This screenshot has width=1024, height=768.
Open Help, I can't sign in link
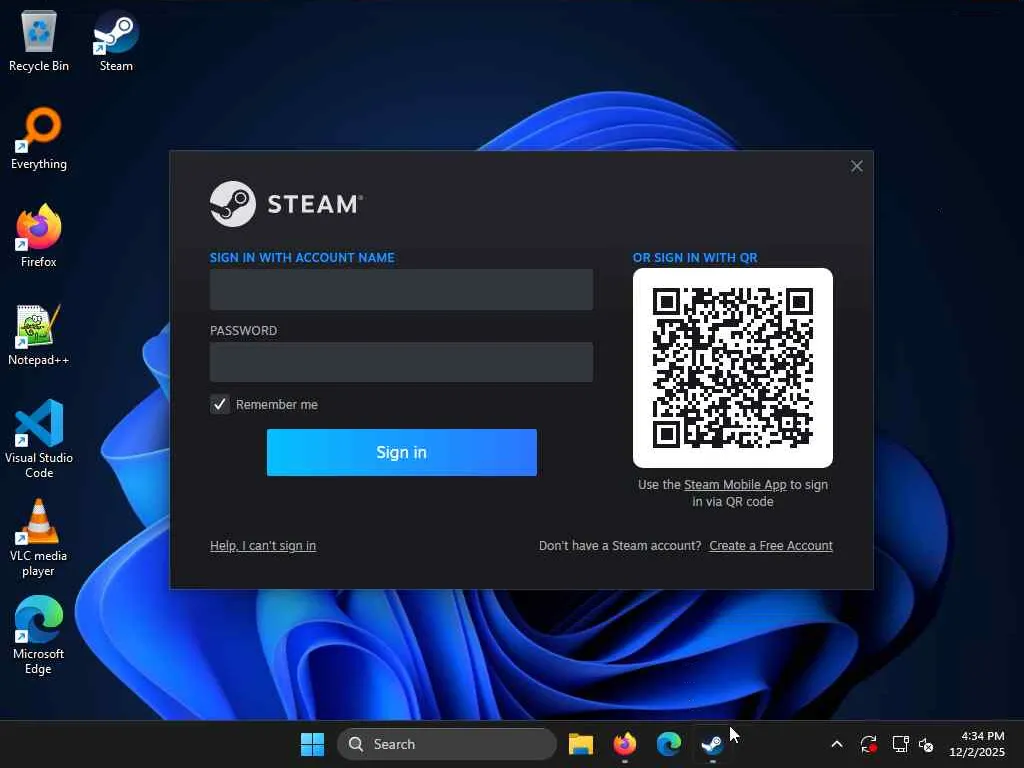click(263, 545)
